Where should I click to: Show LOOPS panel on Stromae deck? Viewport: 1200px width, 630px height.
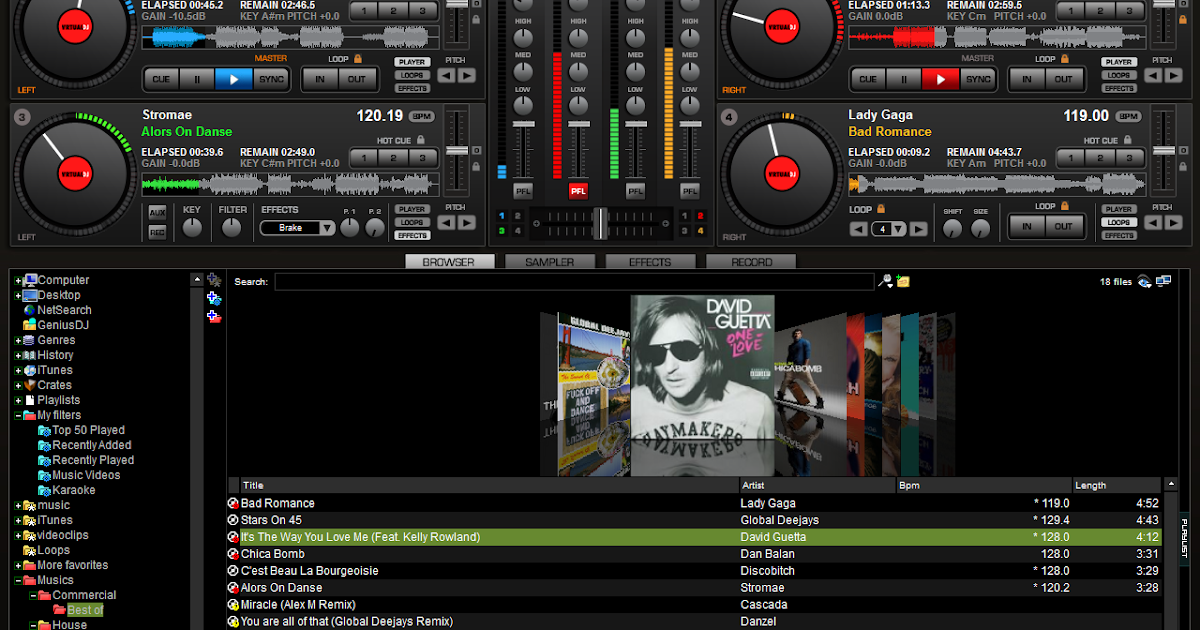point(412,222)
